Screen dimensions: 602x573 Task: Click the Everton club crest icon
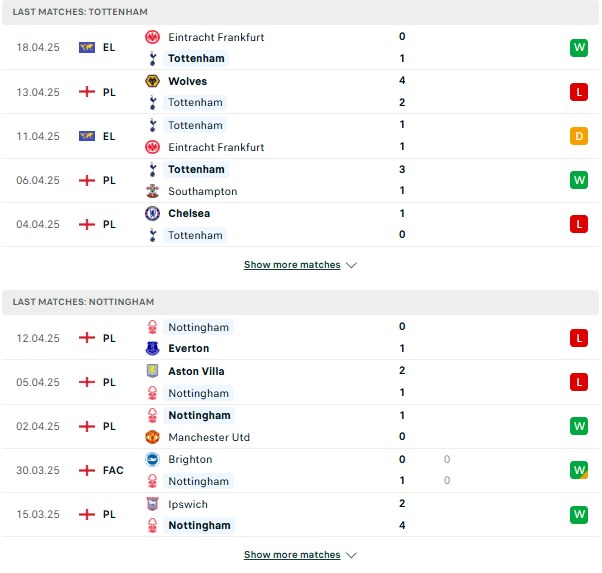pos(152,348)
